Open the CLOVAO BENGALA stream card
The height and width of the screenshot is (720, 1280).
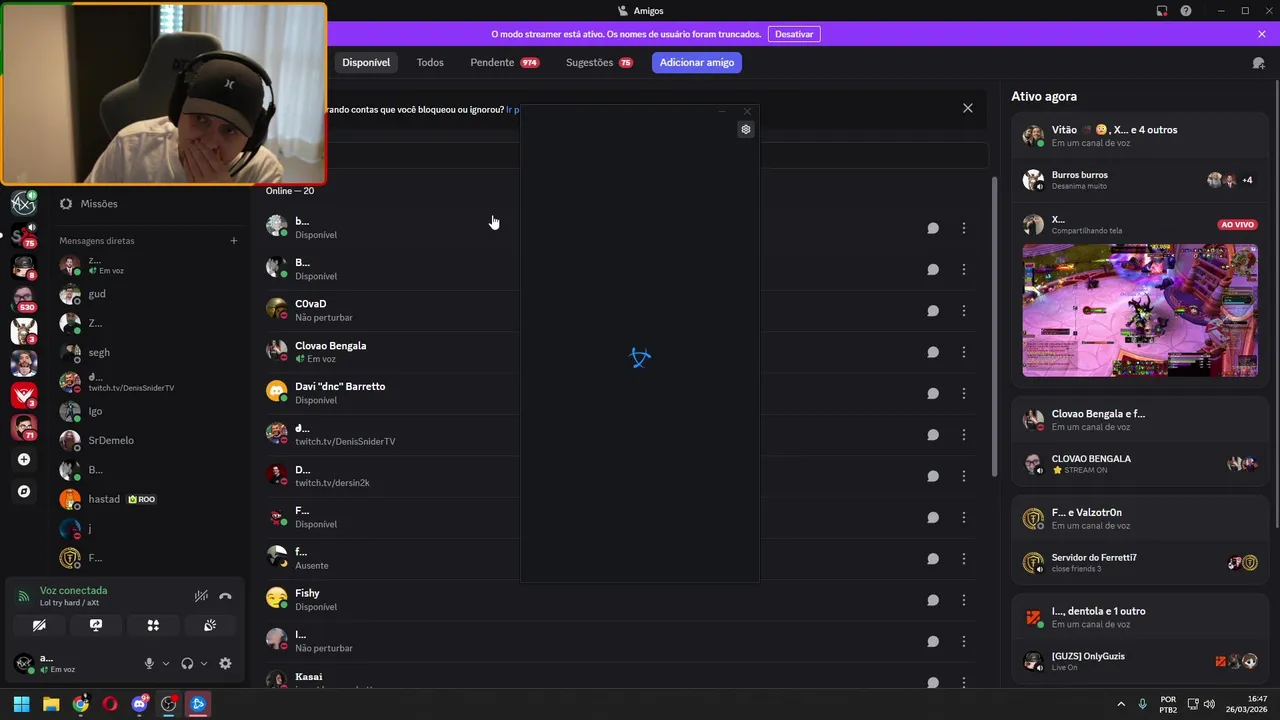tap(1139, 464)
